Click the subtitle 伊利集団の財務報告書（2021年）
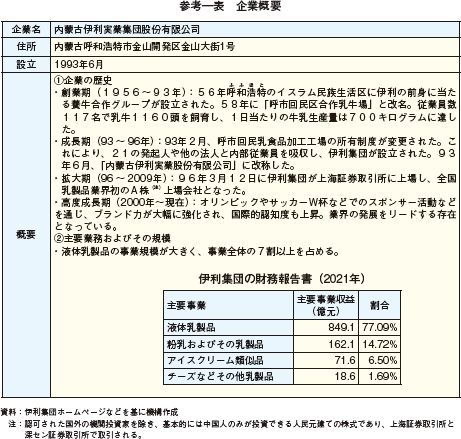The height and width of the screenshot is (439, 461). click(282, 278)
